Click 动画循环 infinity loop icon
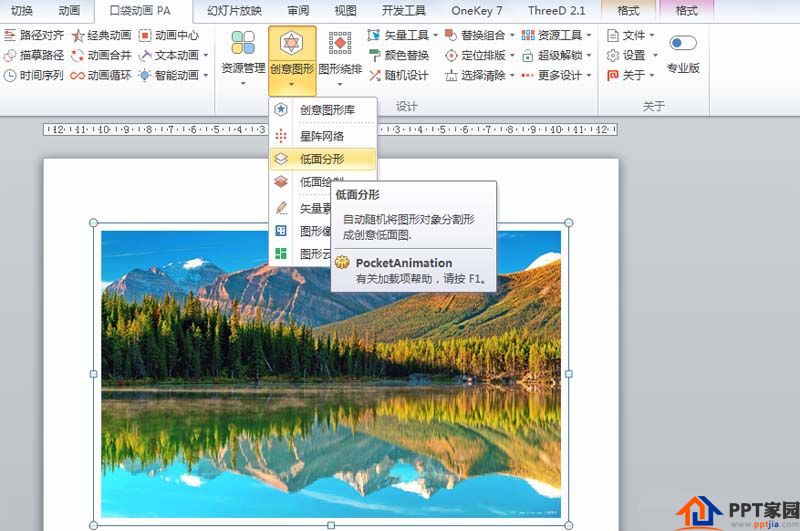Viewport: 800px width, 531px height. tap(78, 75)
